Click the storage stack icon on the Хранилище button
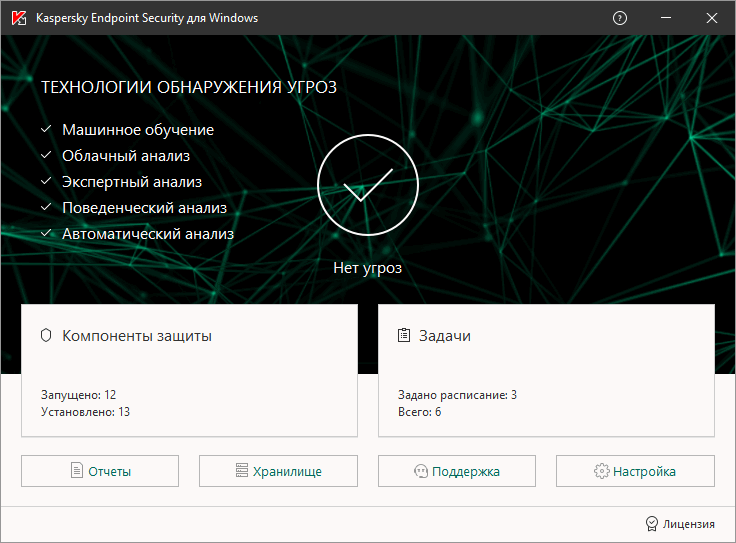 [242, 470]
